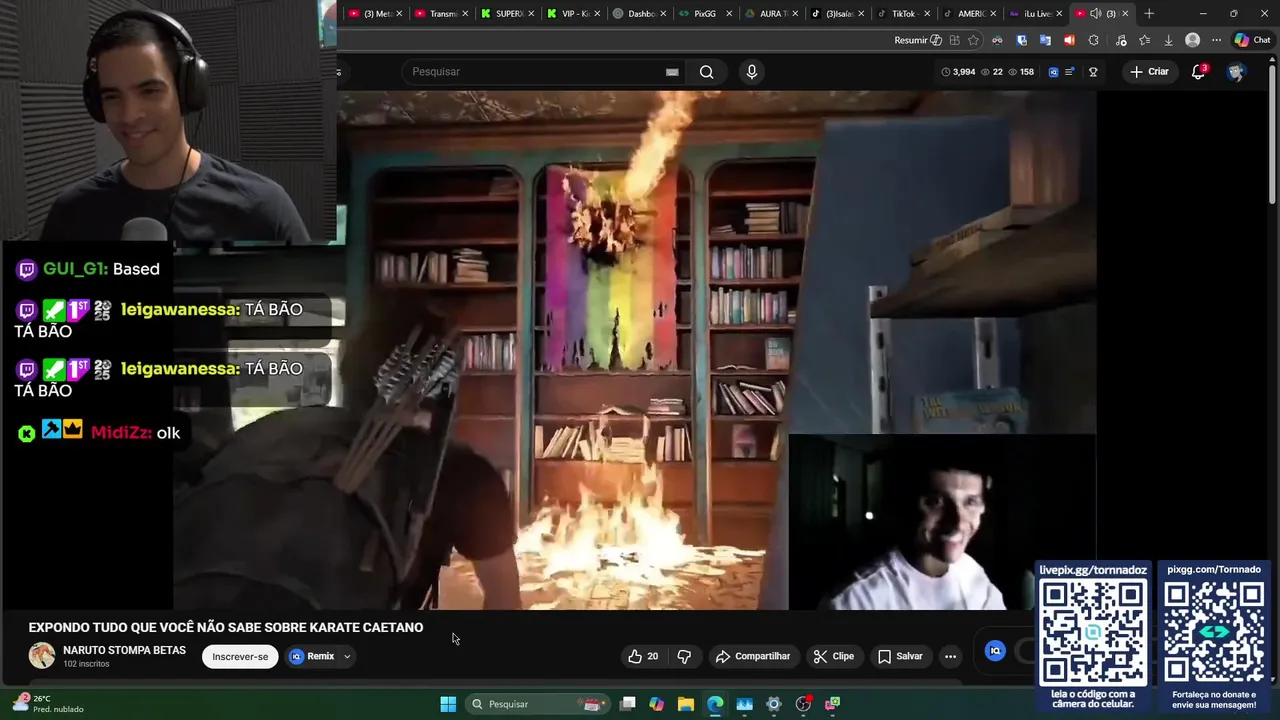The height and width of the screenshot is (720, 1280).
Task: Open the three-dot more actions menu
Action: pyautogui.click(x=950, y=656)
